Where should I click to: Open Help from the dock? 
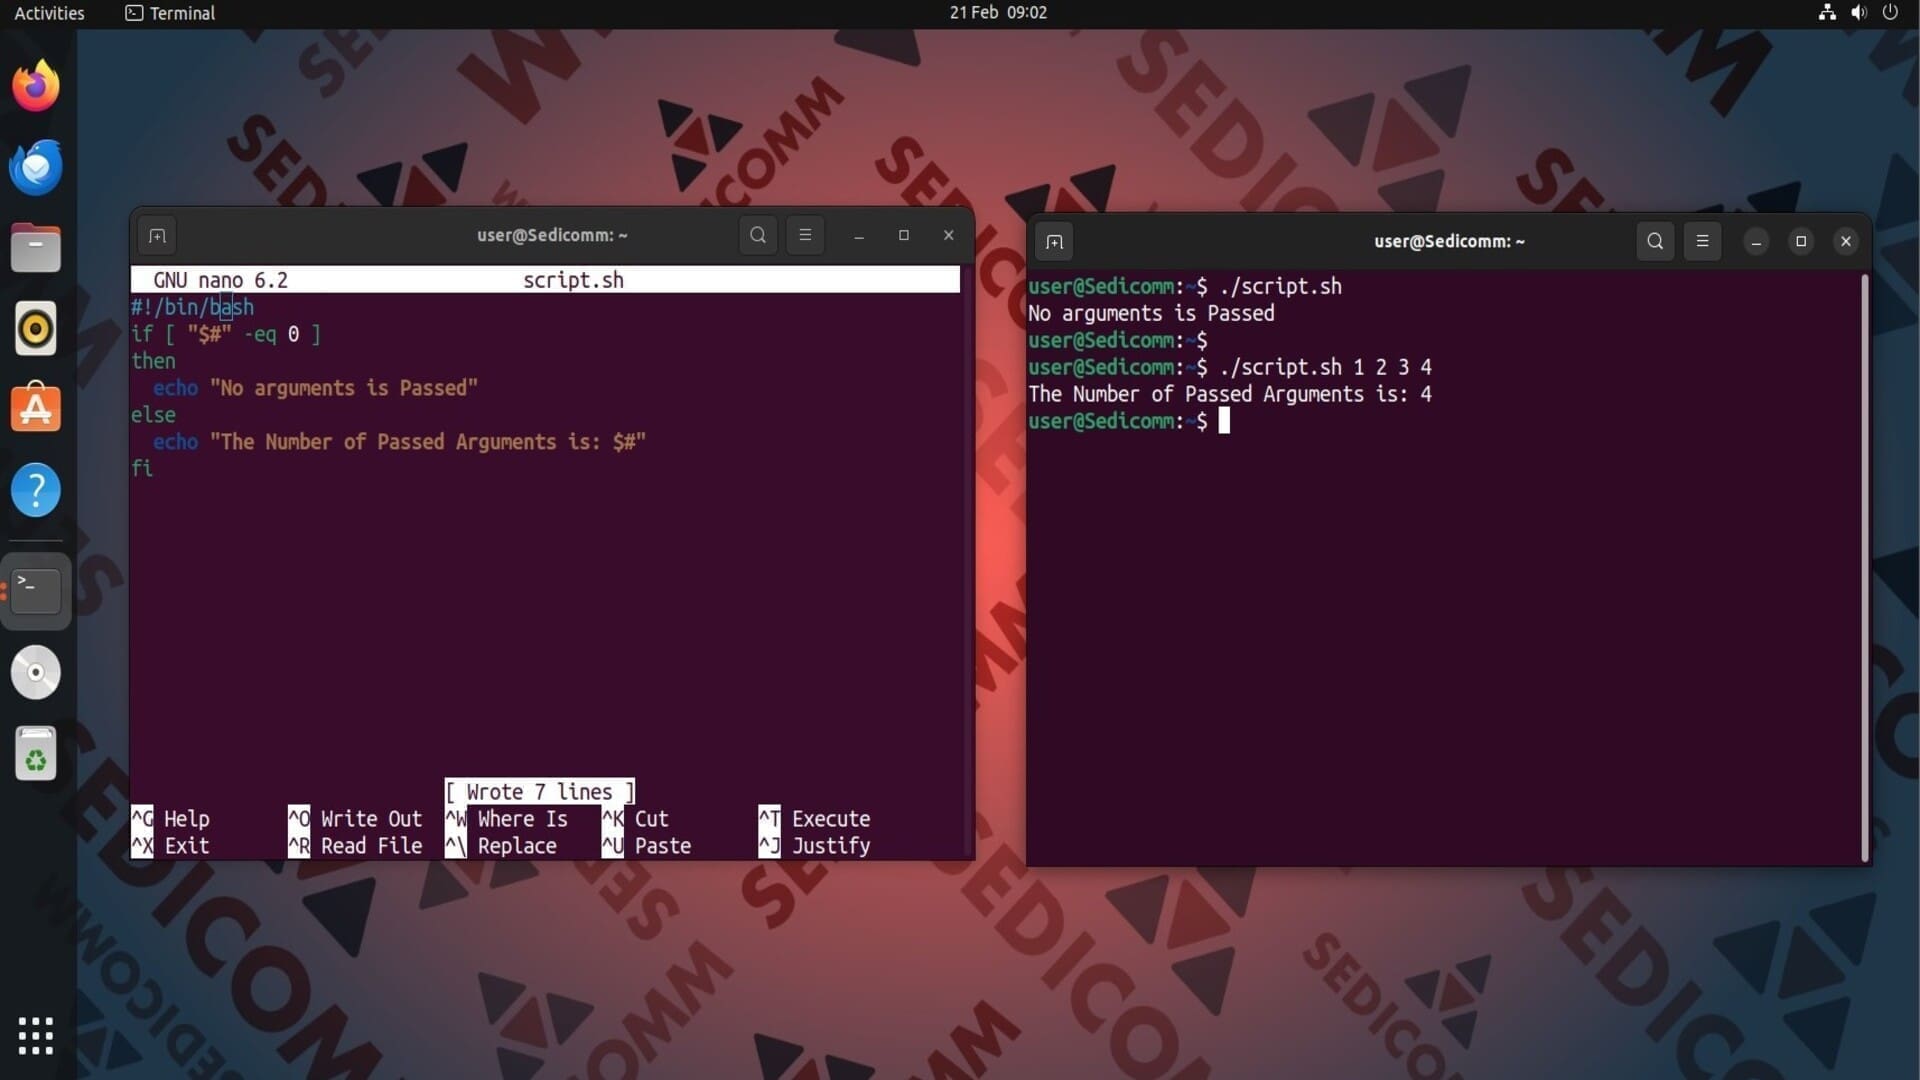pyautogui.click(x=36, y=490)
